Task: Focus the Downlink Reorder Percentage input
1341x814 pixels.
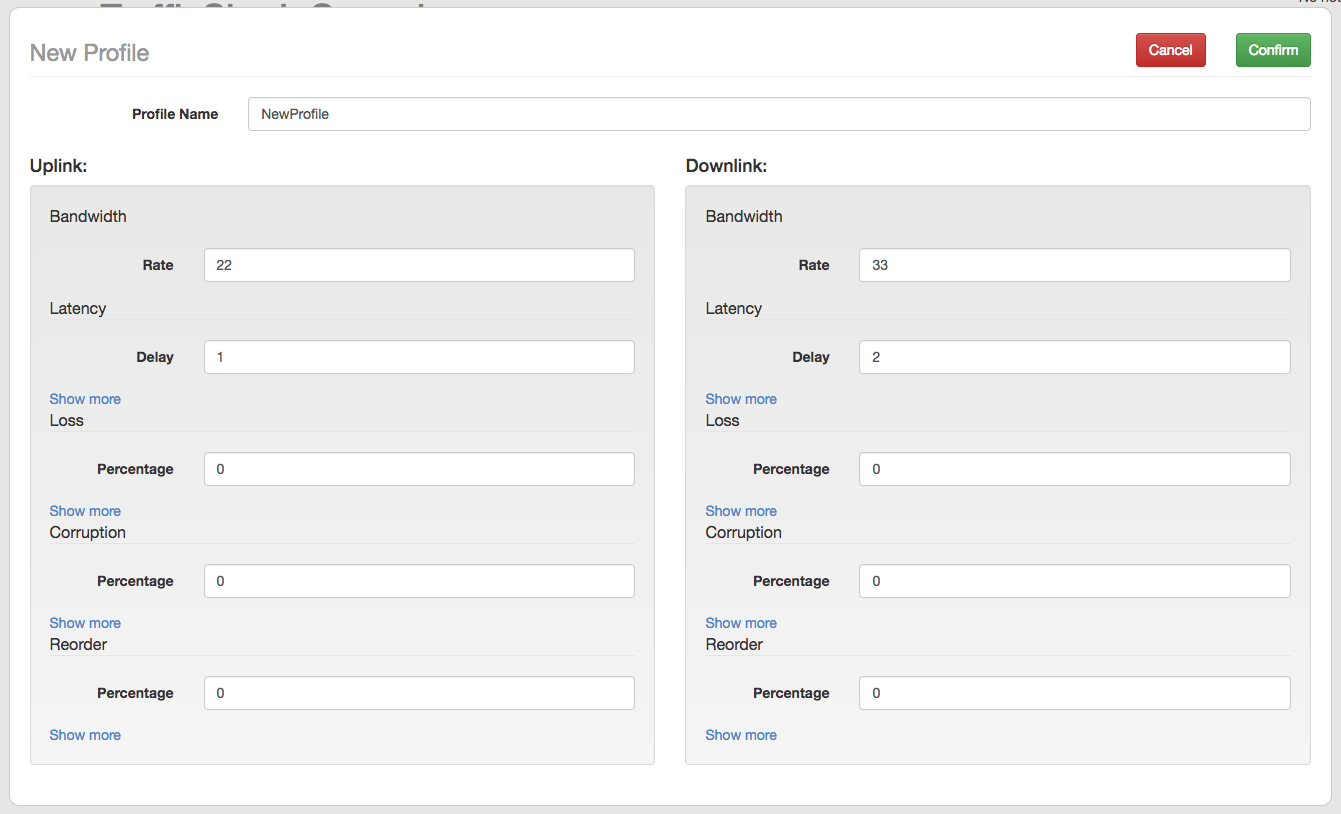Action: (1074, 693)
